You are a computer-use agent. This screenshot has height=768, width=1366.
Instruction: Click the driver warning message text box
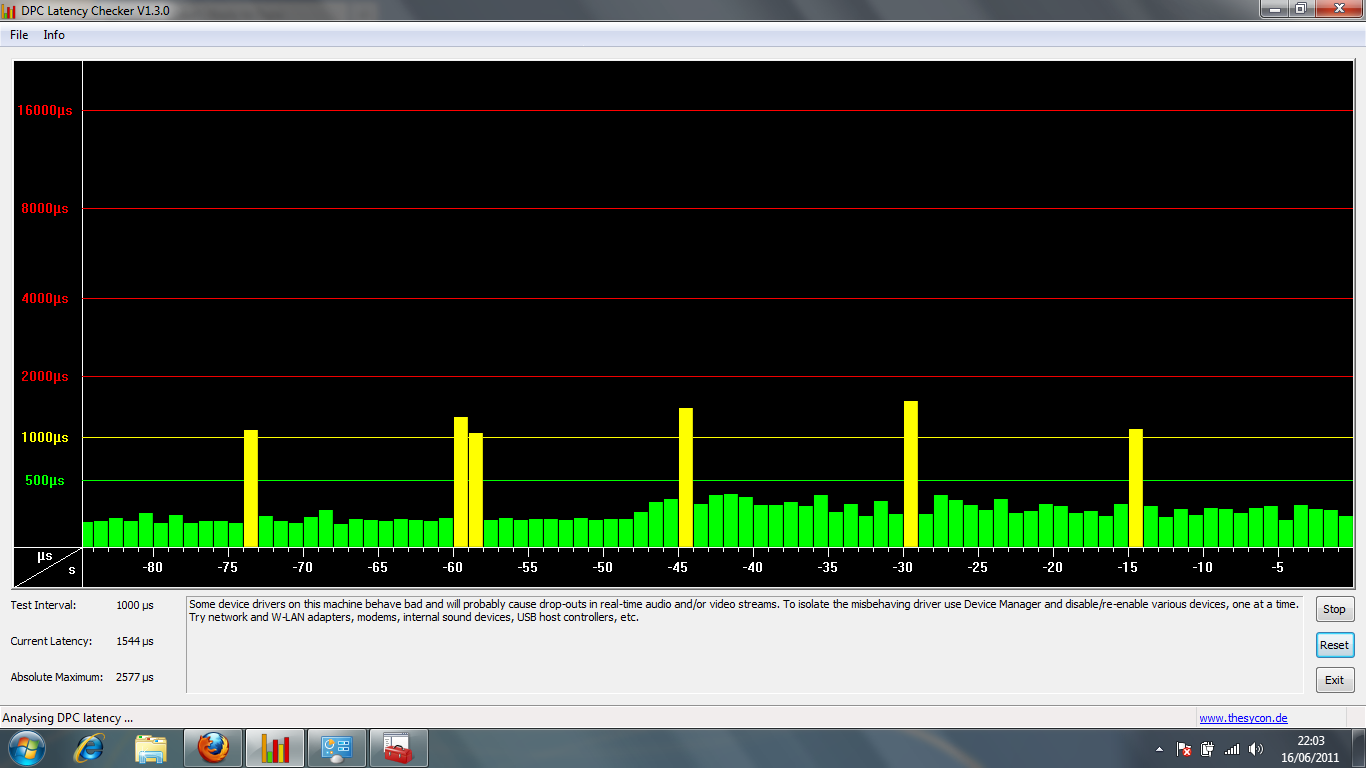745,645
